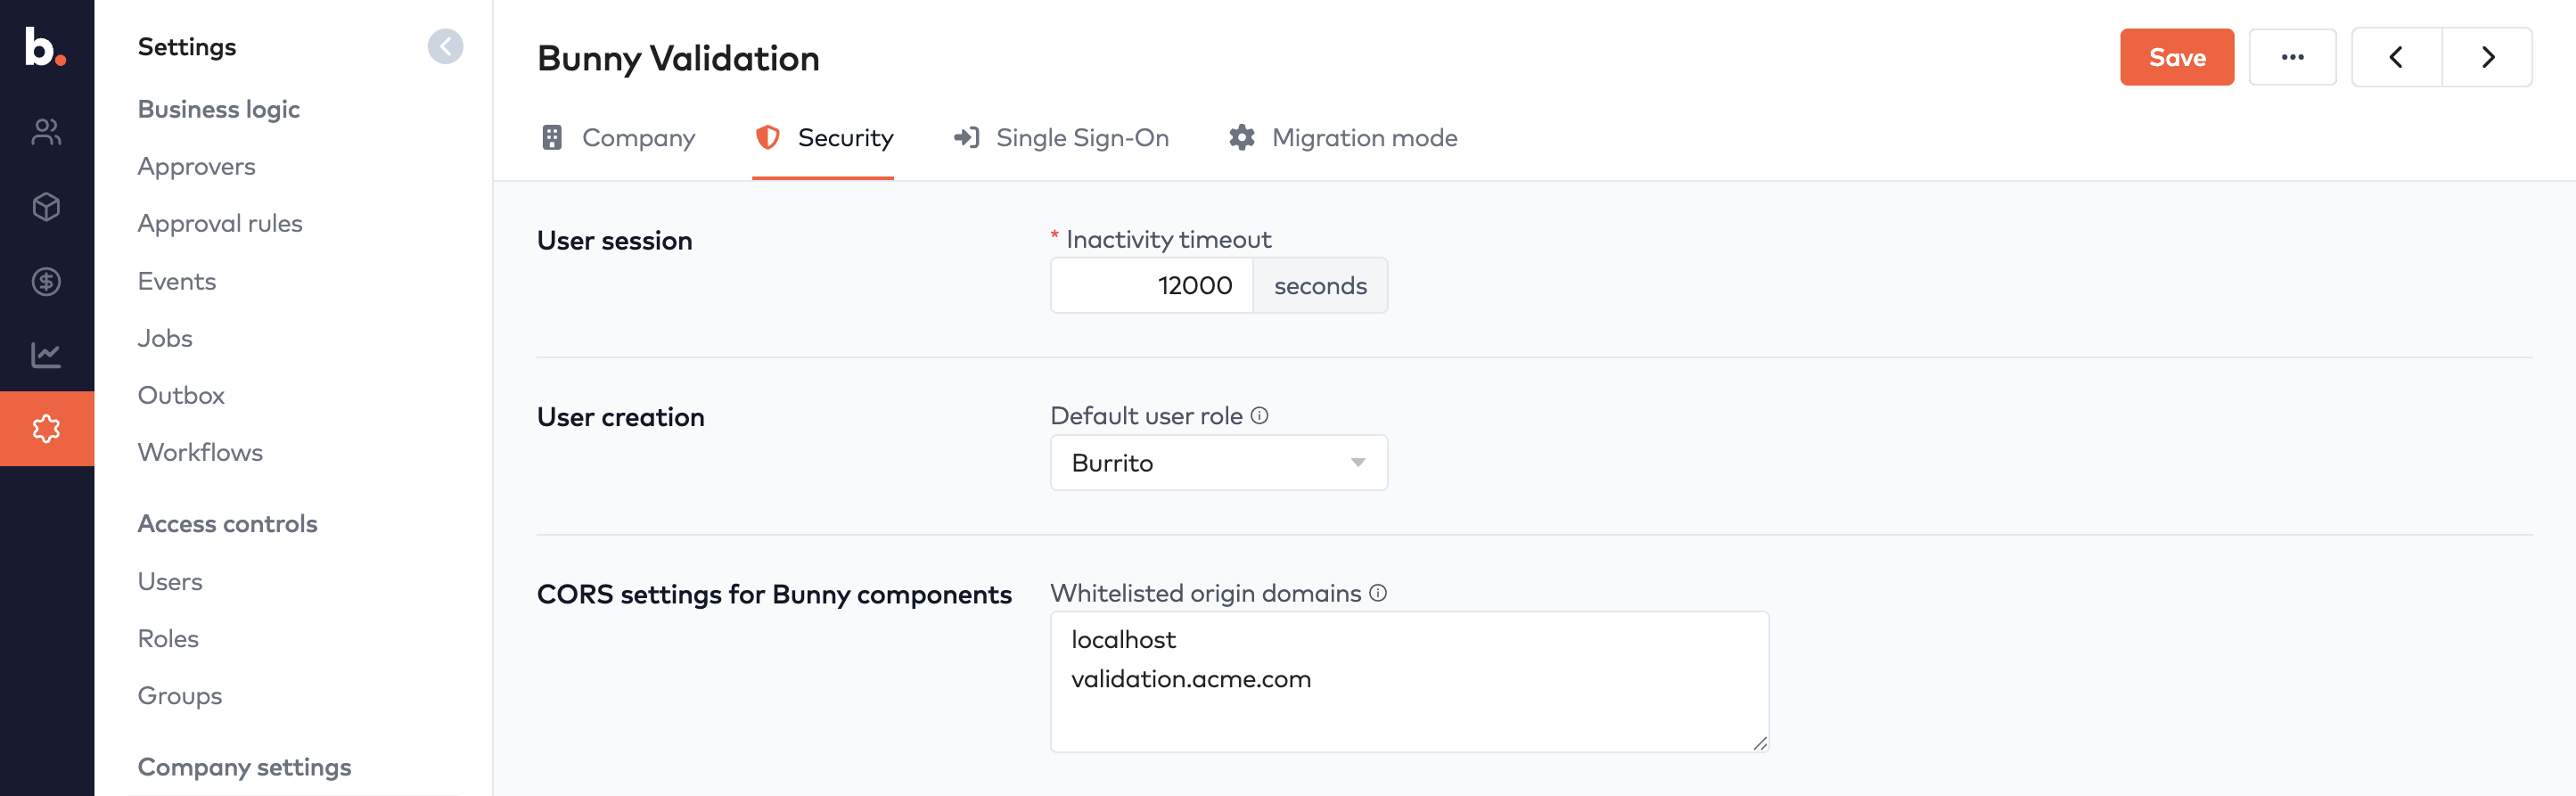Open the billing dollar icon in sidebar
2576x796 pixels.
click(x=46, y=282)
